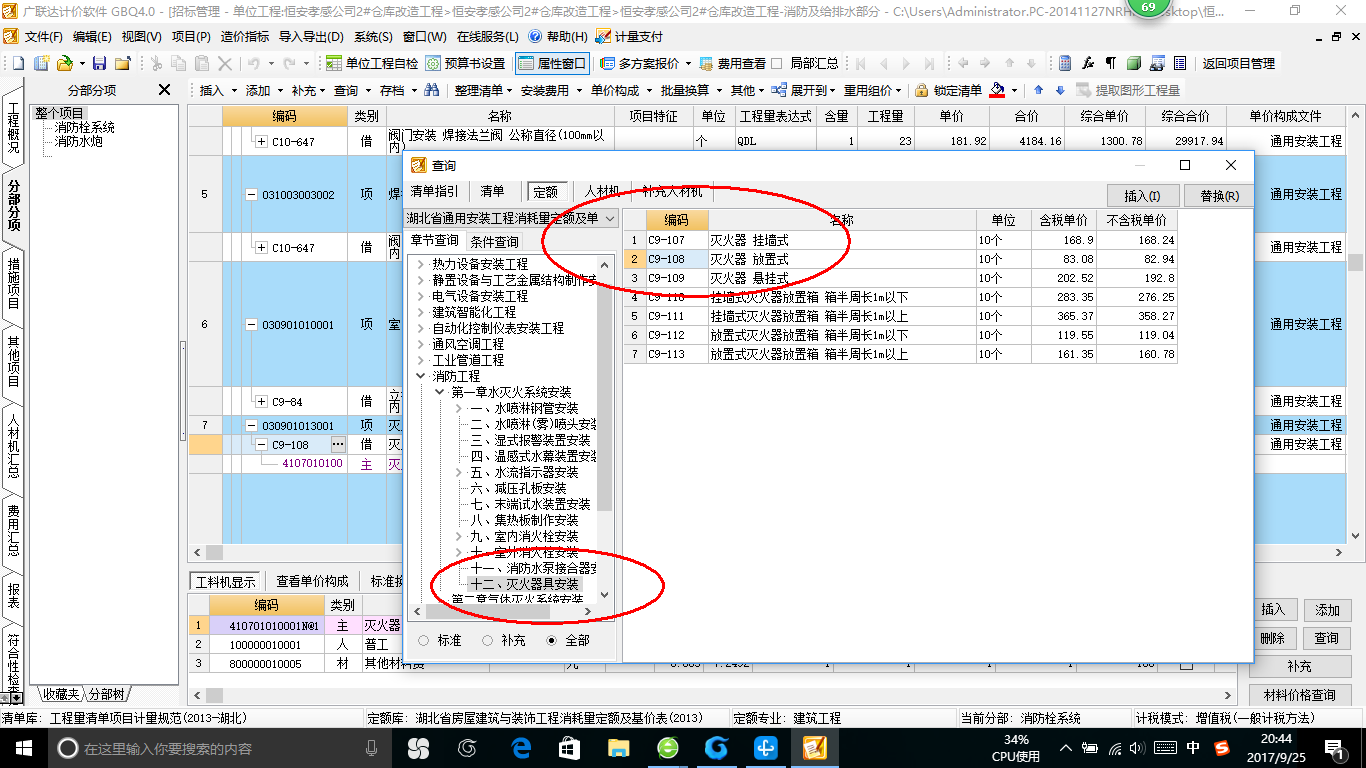
Task: Switch to 人材机 tab in query dialog
Action: tap(601, 191)
